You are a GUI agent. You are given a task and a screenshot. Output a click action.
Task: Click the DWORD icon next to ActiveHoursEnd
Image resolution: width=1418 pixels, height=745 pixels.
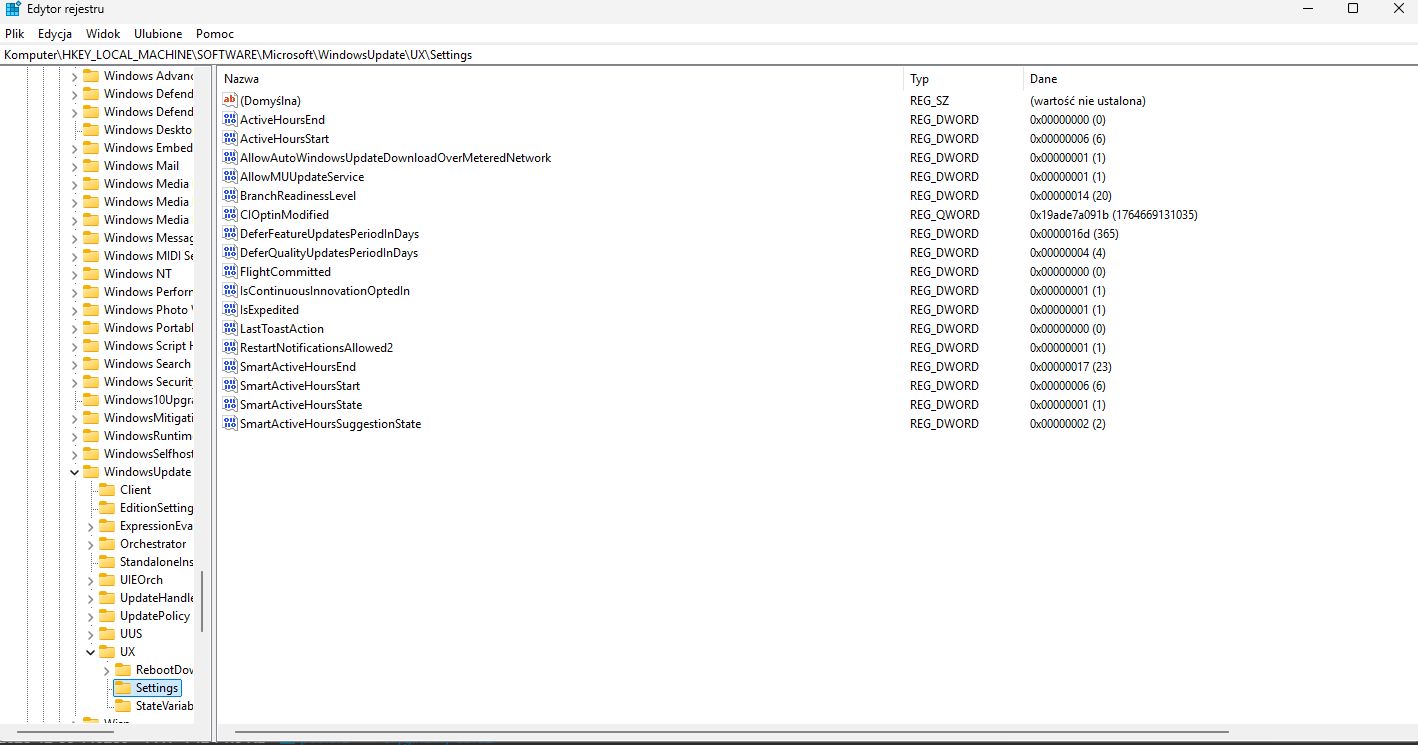230,120
